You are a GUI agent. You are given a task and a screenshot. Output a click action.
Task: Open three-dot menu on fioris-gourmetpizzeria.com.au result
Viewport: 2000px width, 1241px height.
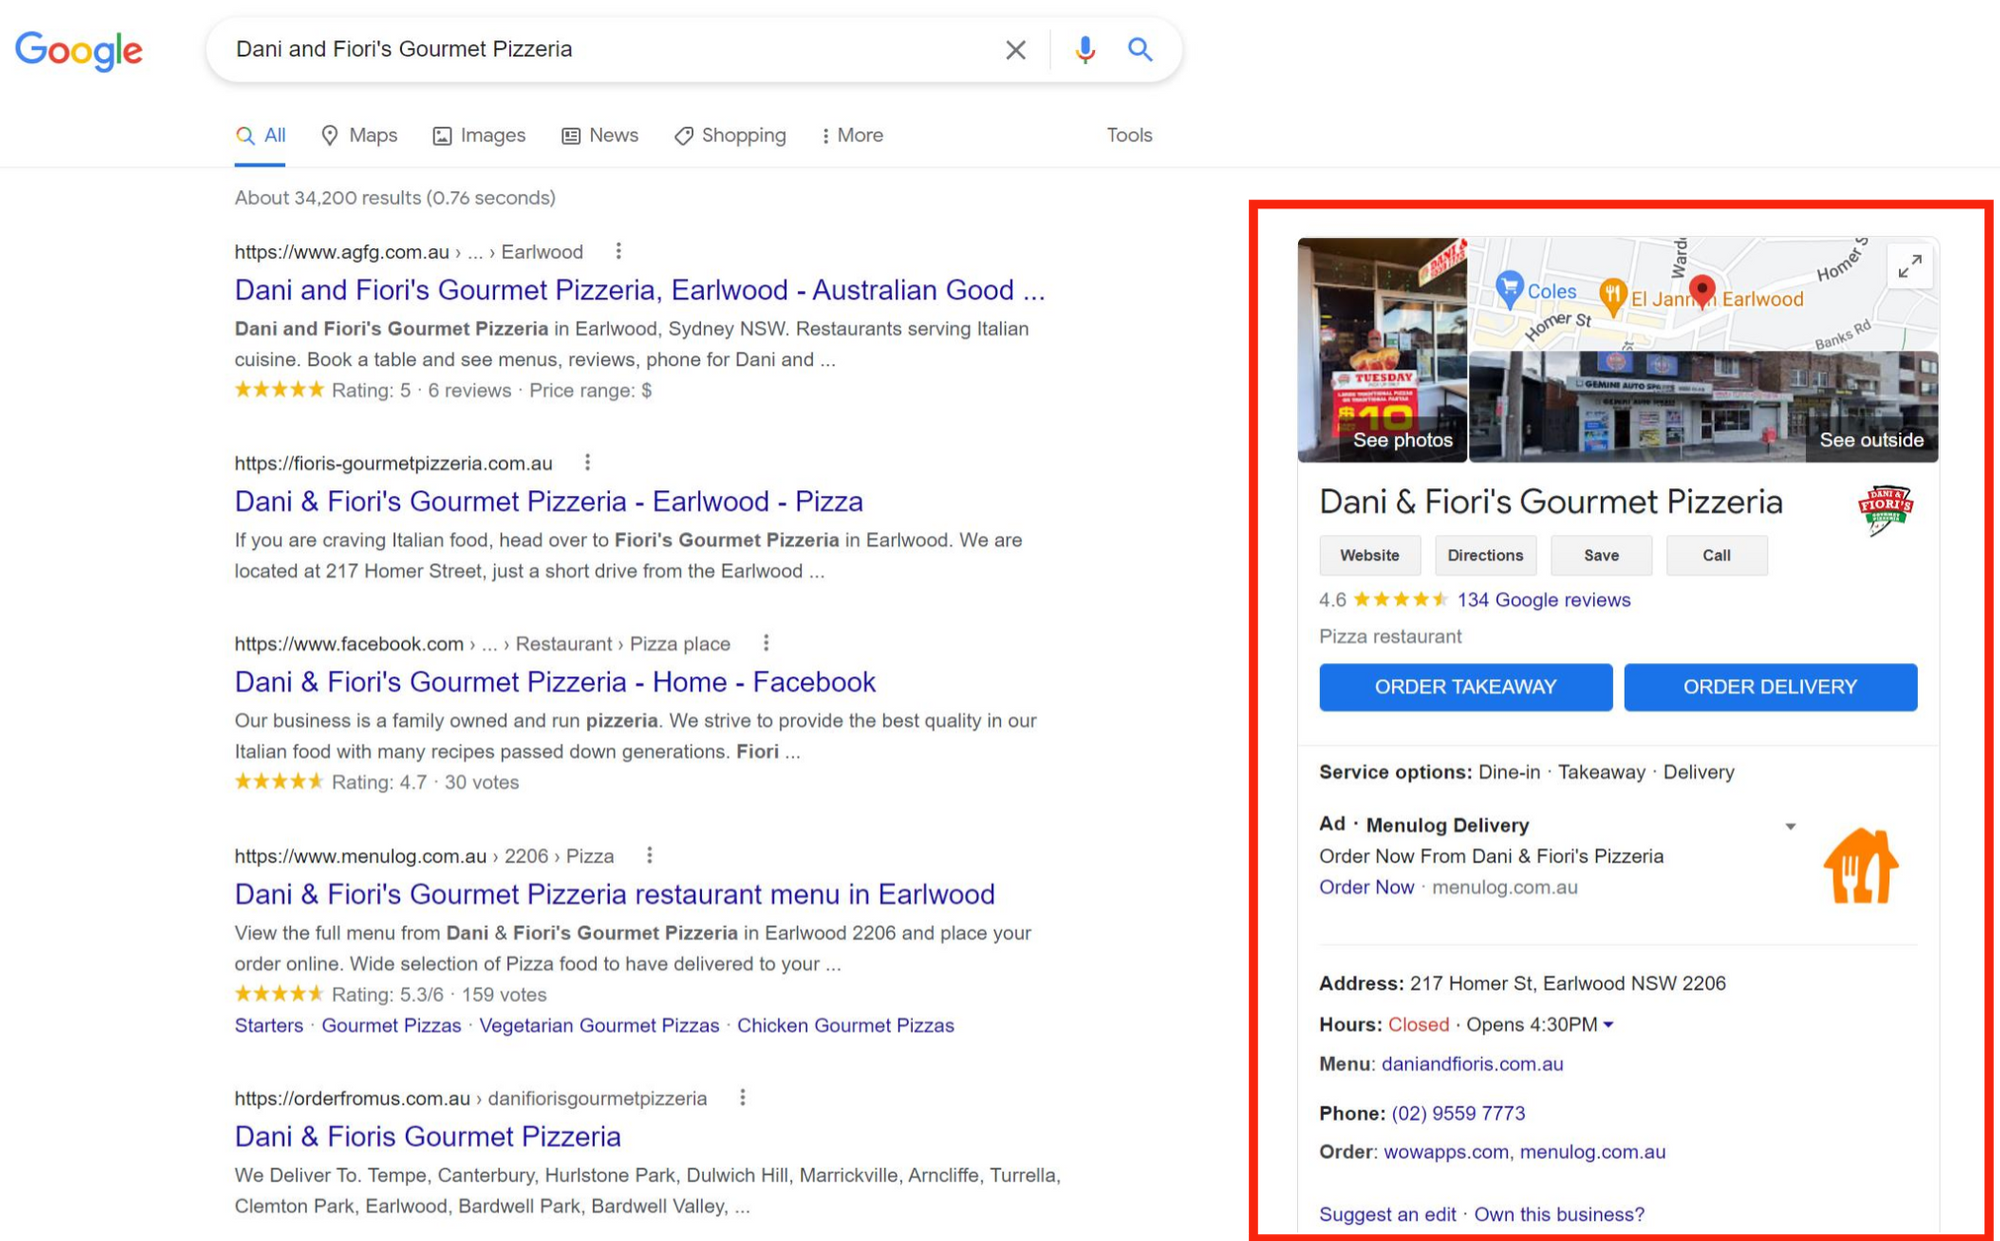(x=588, y=462)
